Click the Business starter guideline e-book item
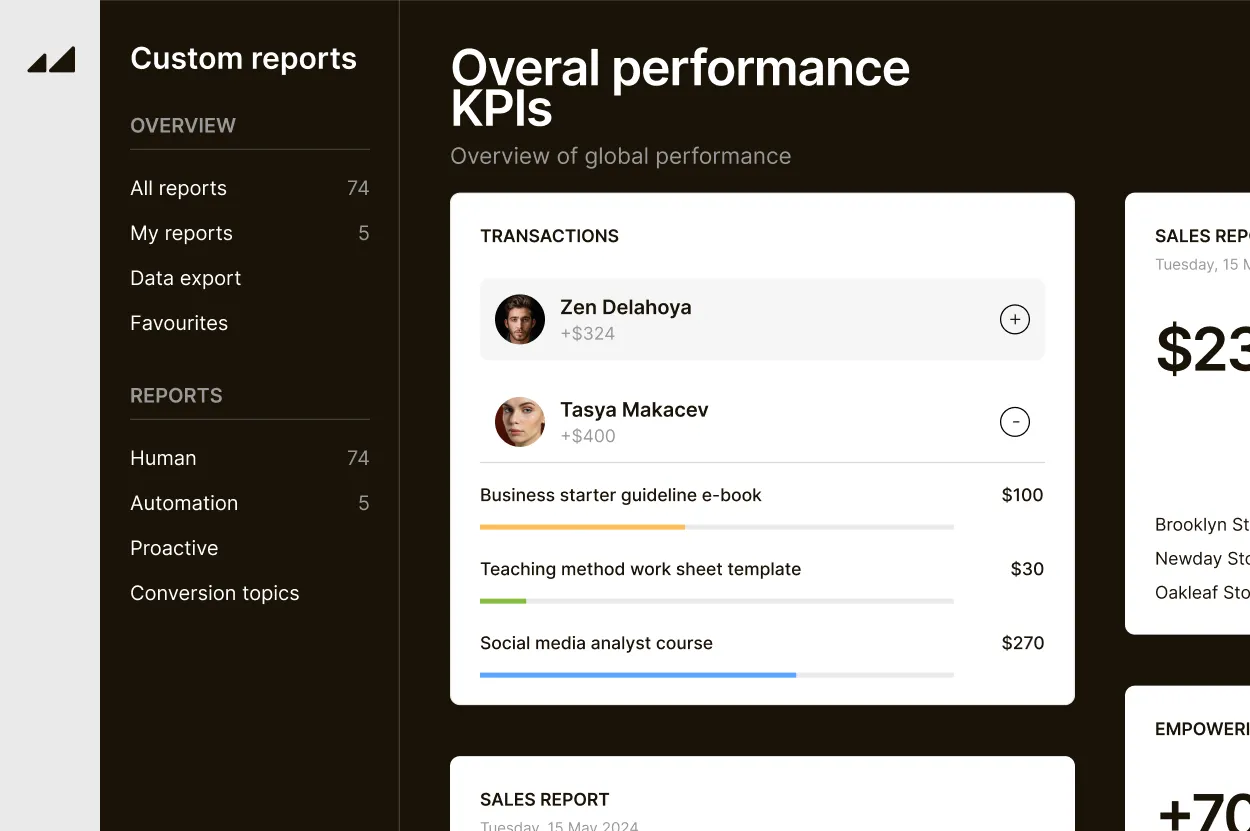 pyautogui.click(x=620, y=495)
